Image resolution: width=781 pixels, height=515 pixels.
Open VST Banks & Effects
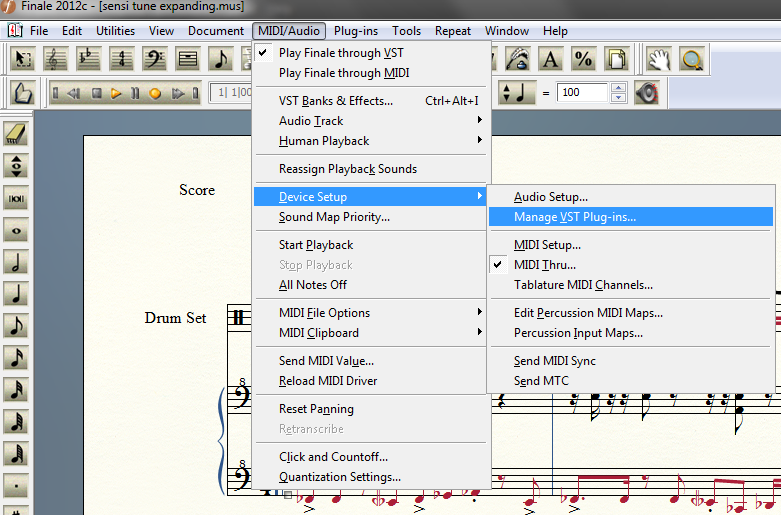pos(371,101)
